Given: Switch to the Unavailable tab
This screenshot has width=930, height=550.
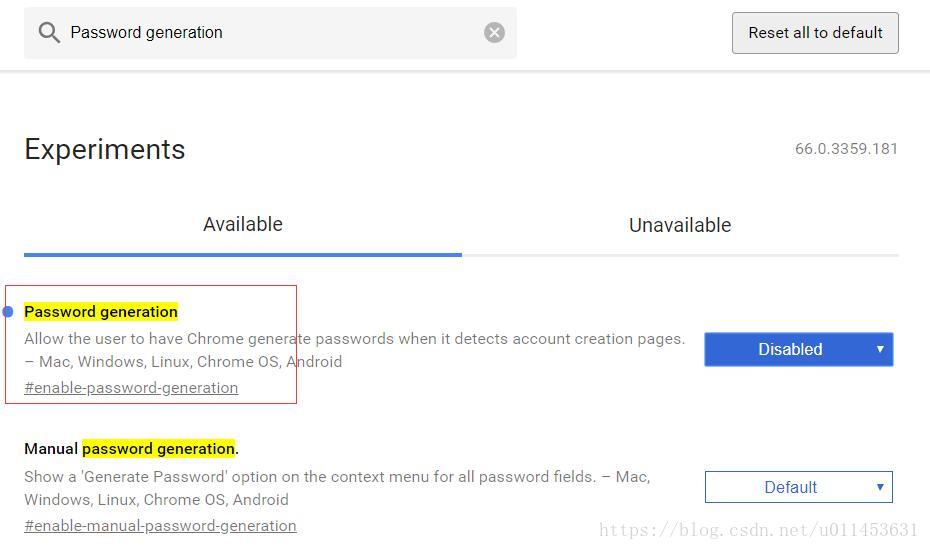Looking at the screenshot, I should [x=680, y=225].
